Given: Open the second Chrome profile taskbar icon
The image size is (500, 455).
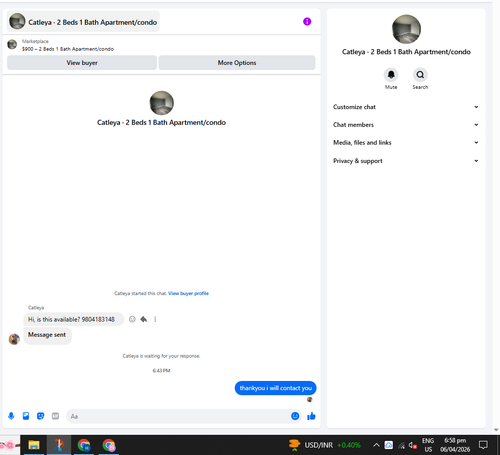Looking at the screenshot, I should pyautogui.click(x=109, y=445).
